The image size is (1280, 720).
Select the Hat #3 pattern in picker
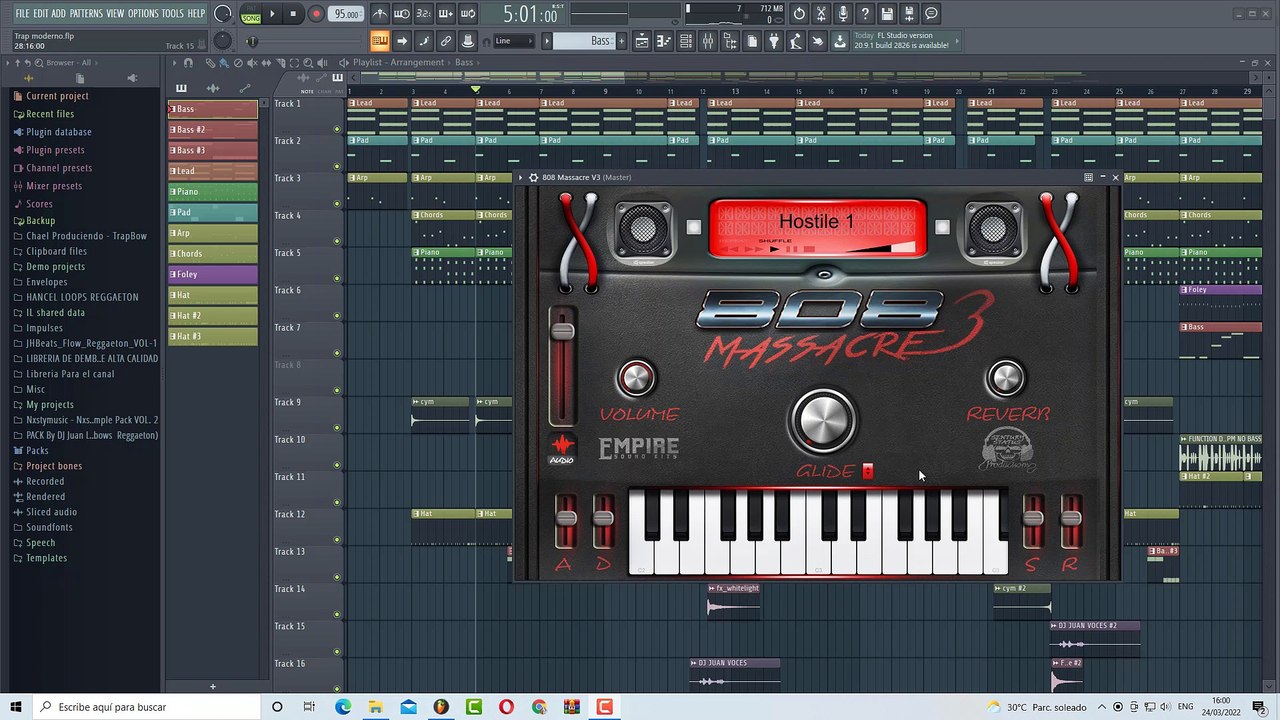(x=212, y=336)
